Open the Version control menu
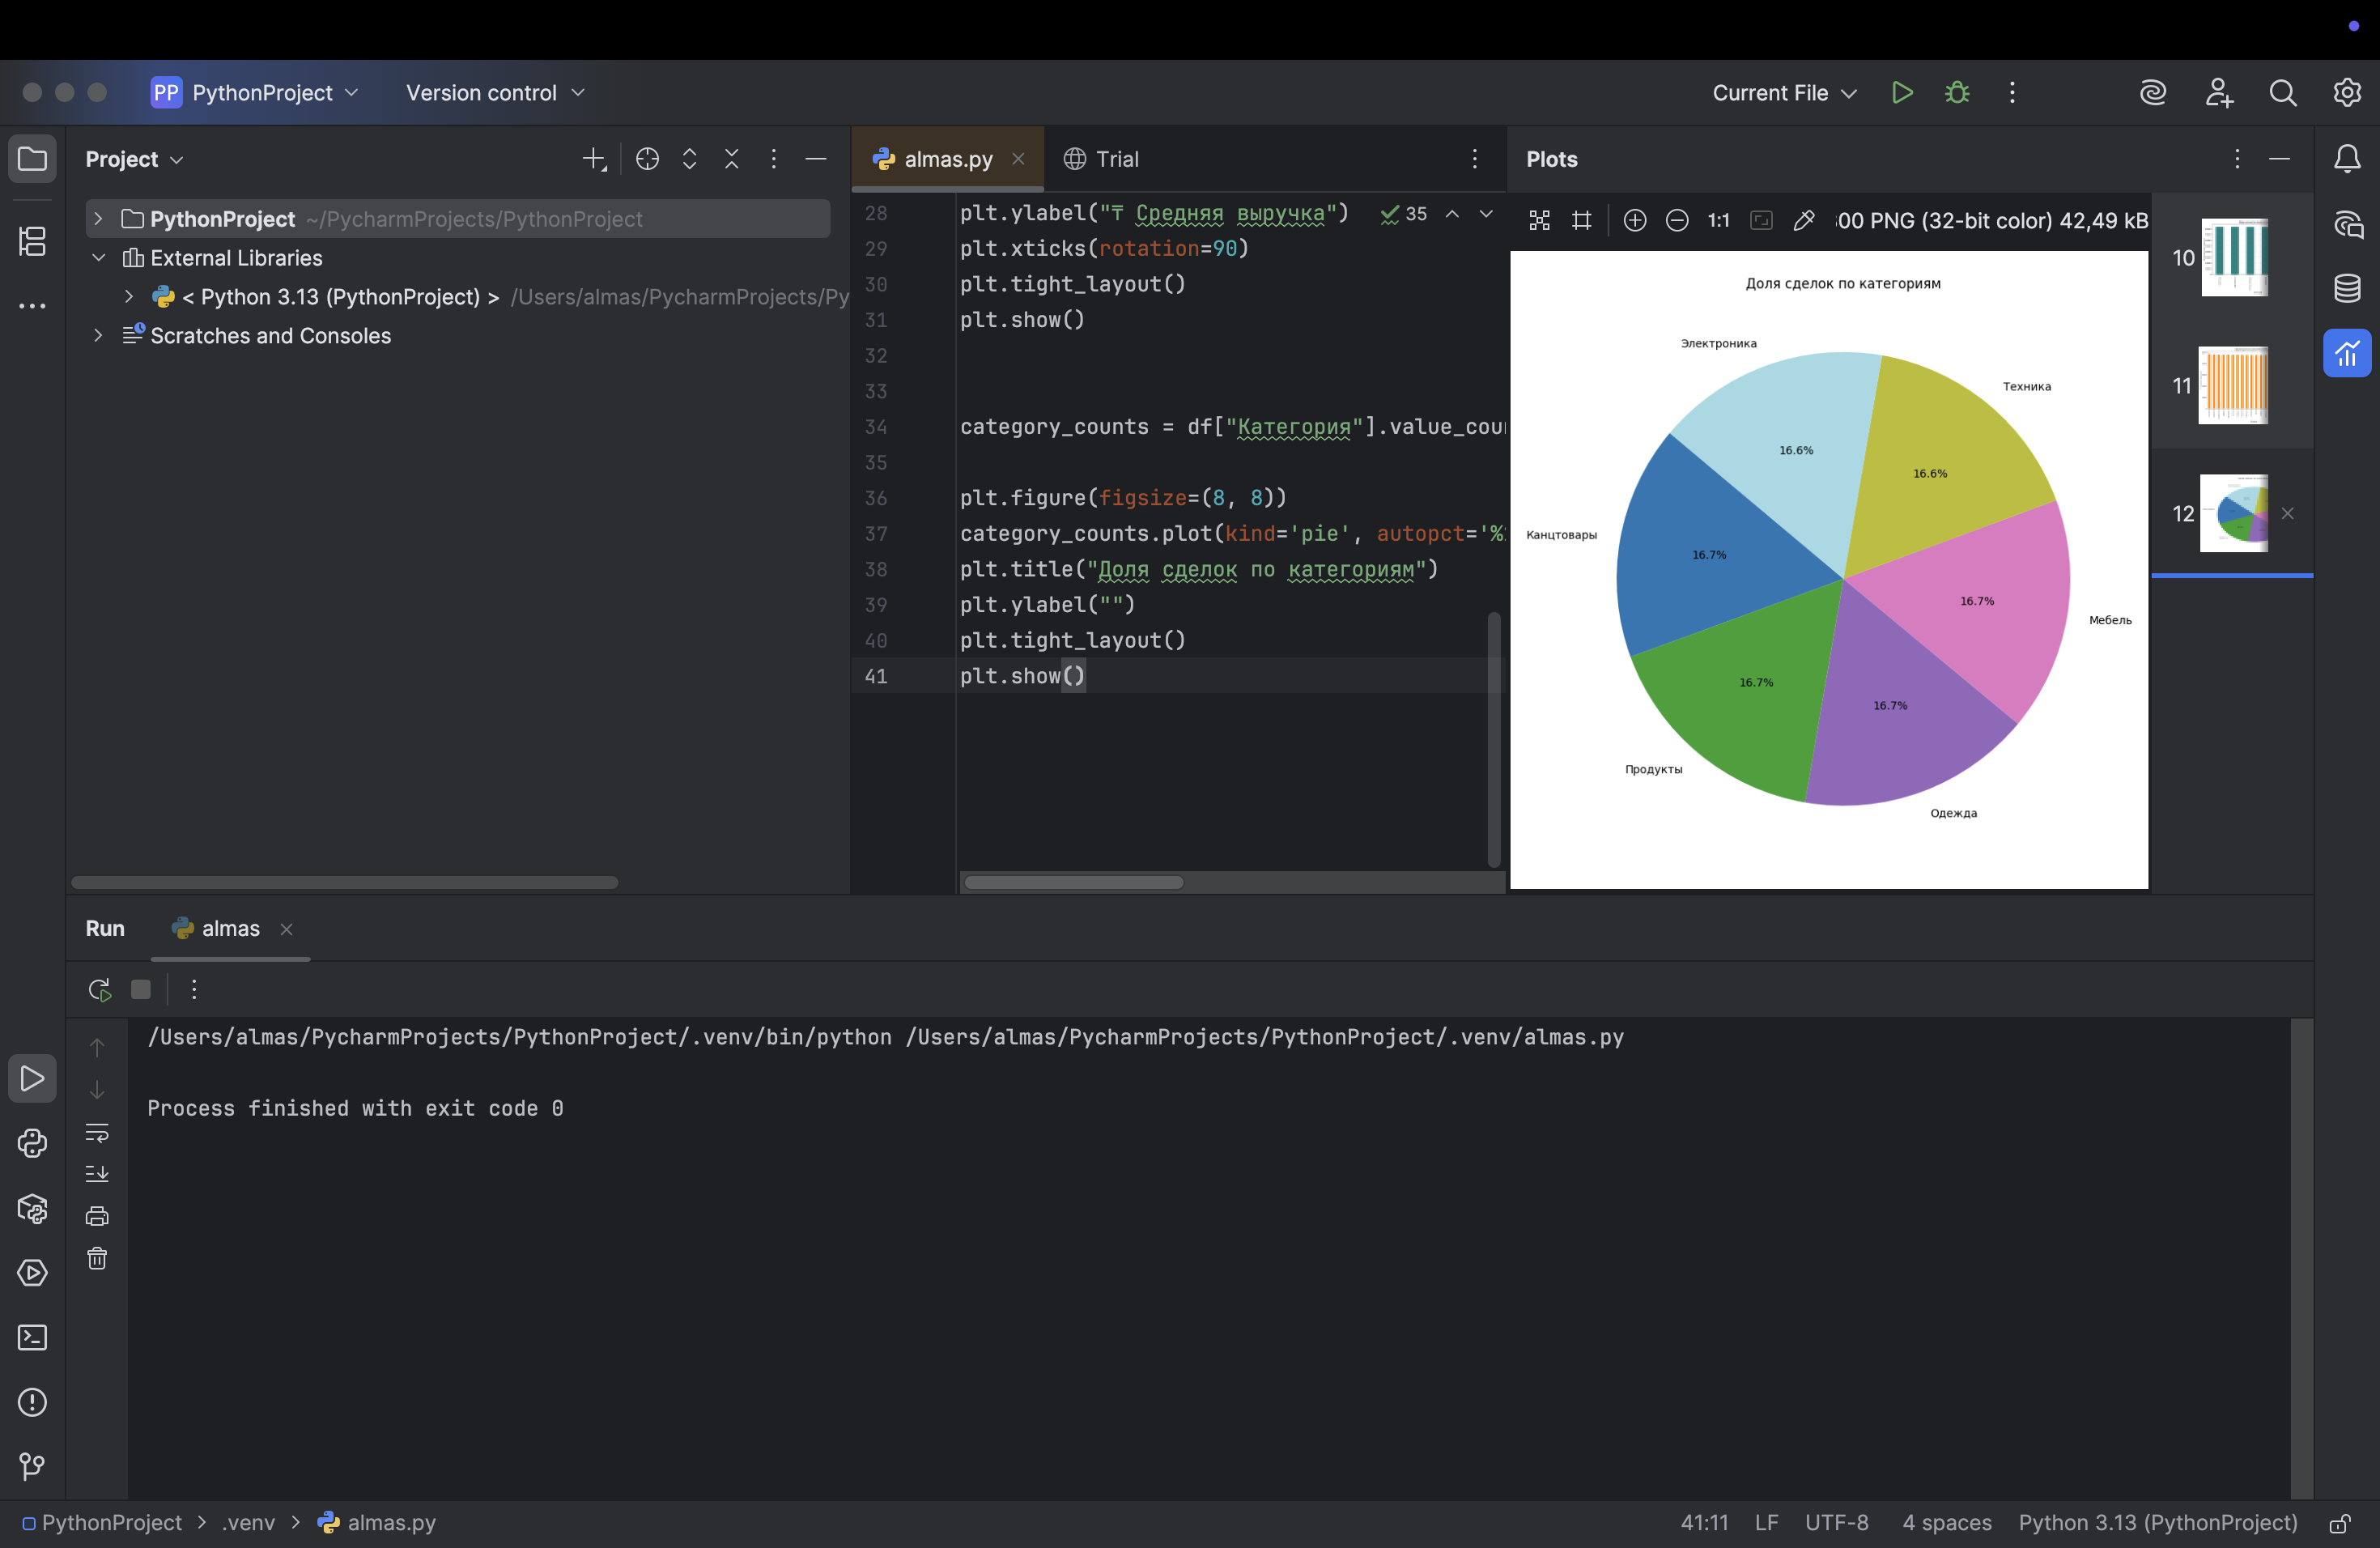This screenshot has height=1548, width=2380. click(x=494, y=92)
